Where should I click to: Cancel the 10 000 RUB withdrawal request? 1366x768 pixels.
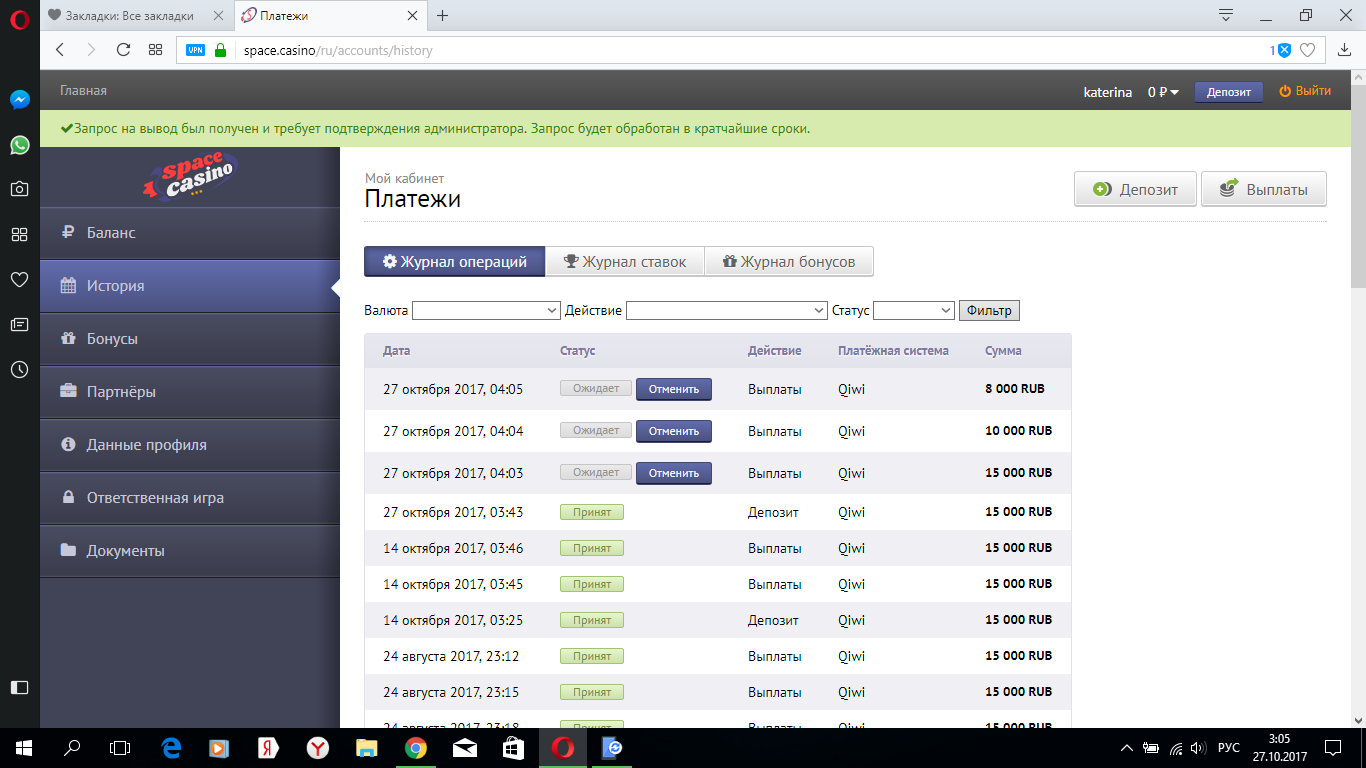click(x=674, y=431)
